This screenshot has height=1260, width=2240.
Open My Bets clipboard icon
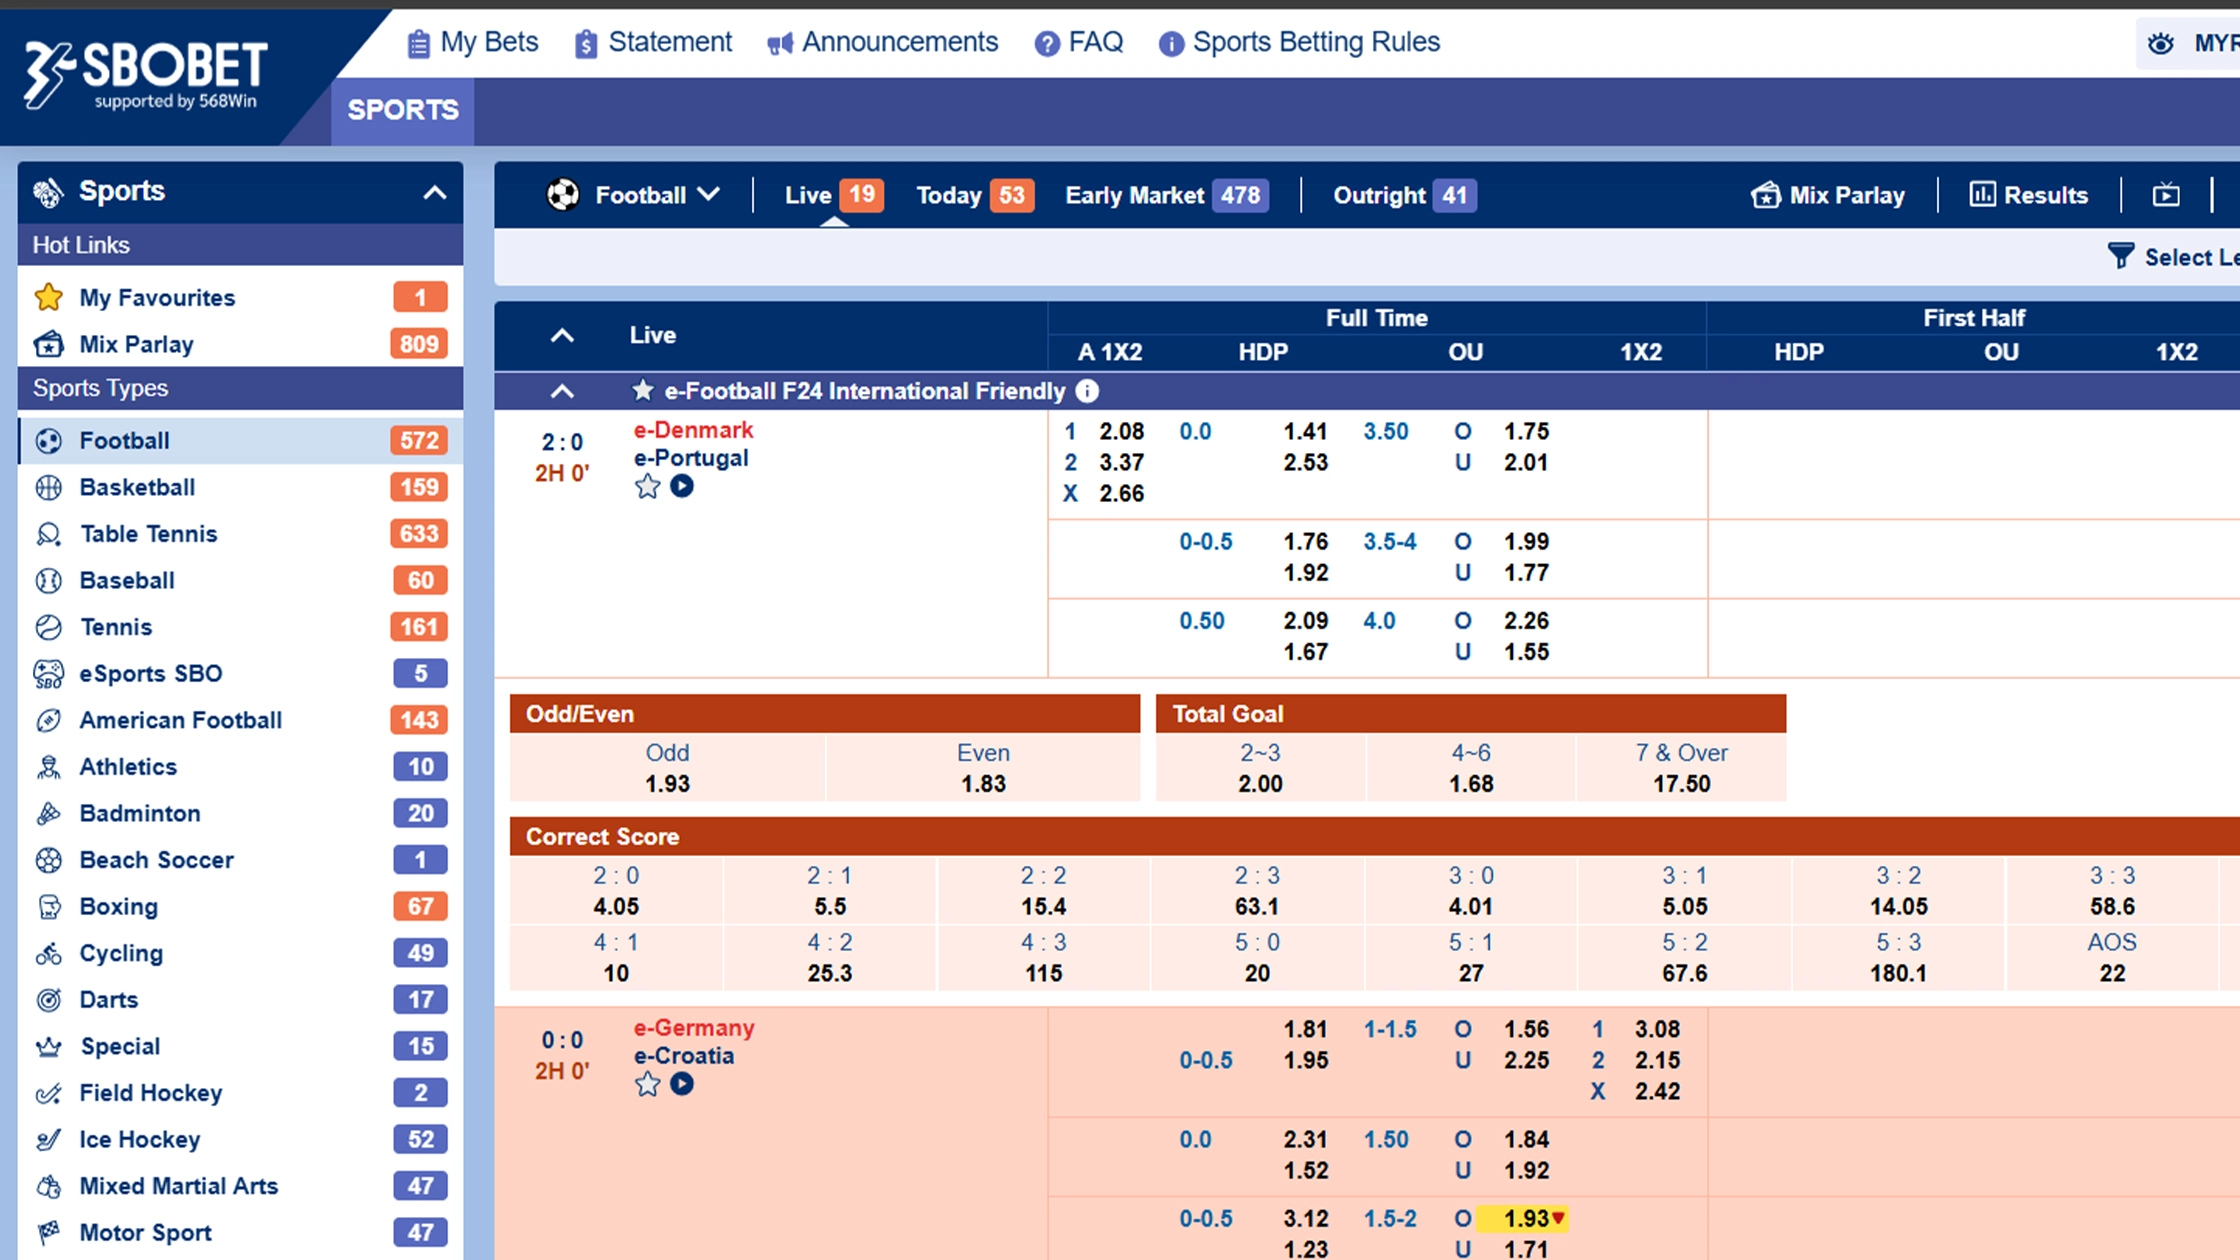(x=418, y=43)
